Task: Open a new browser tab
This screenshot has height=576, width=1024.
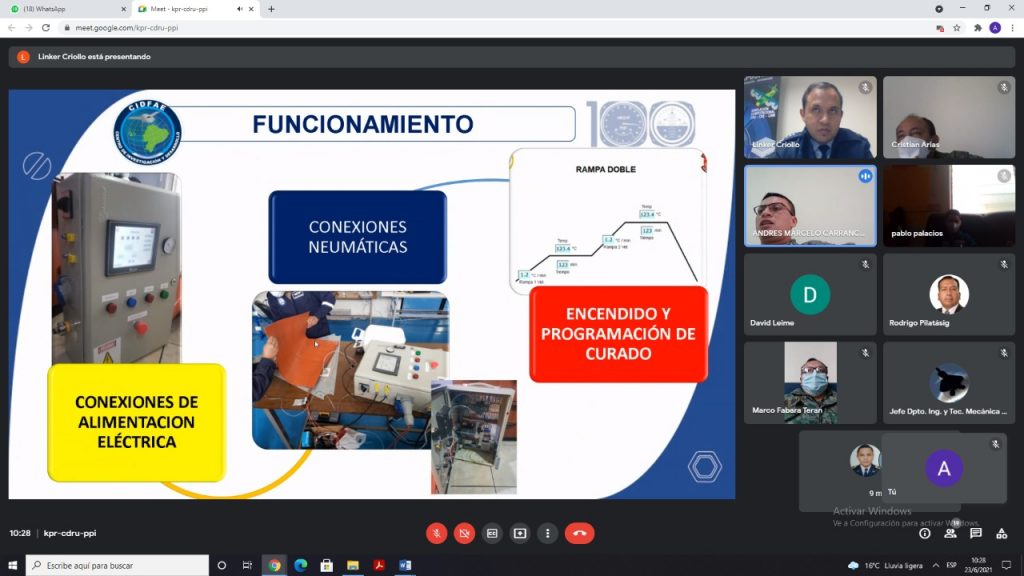Action: [x=271, y=9]
